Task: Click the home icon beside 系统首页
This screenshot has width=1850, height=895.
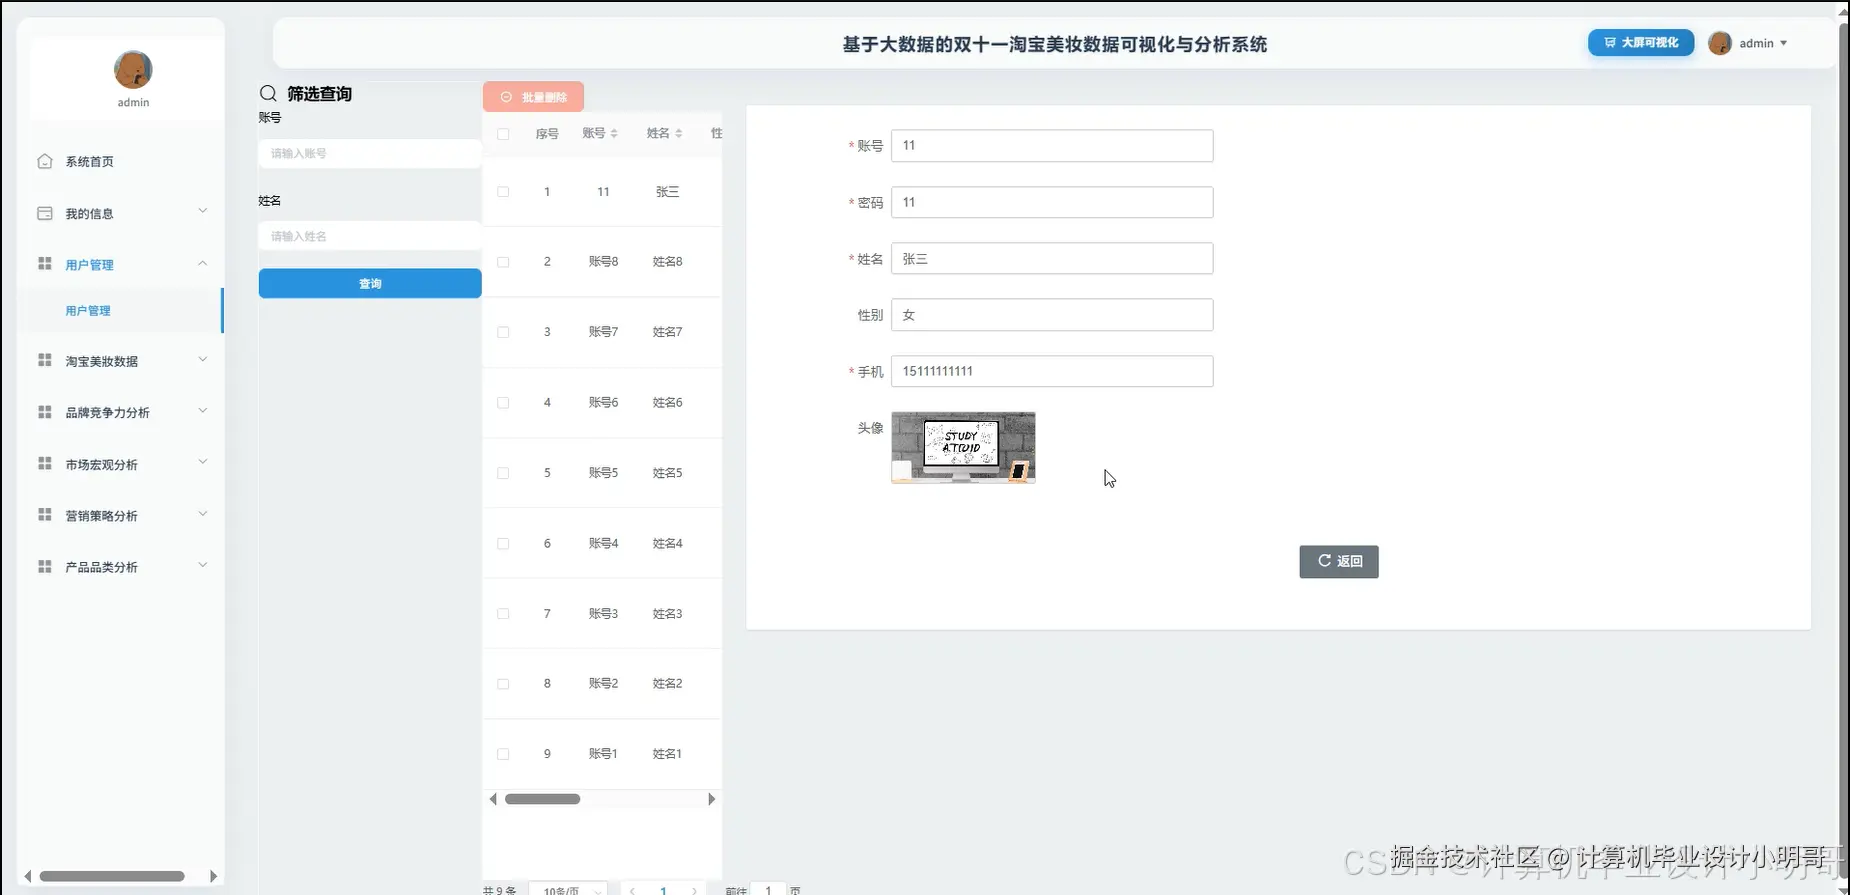Action: pos(45,161)
